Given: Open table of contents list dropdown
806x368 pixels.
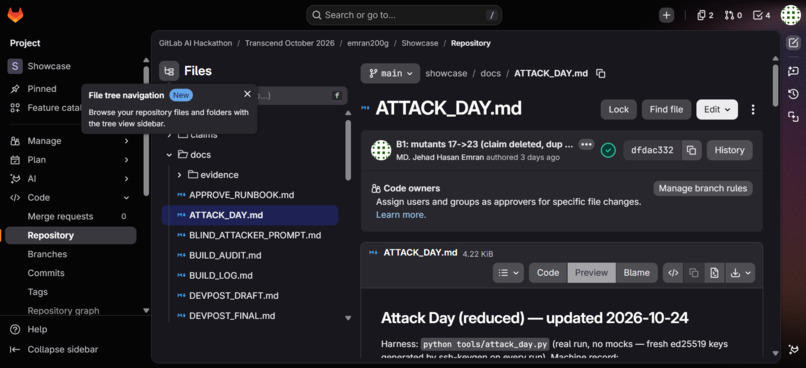Looking at the screenshot, I should coord(508,273).
